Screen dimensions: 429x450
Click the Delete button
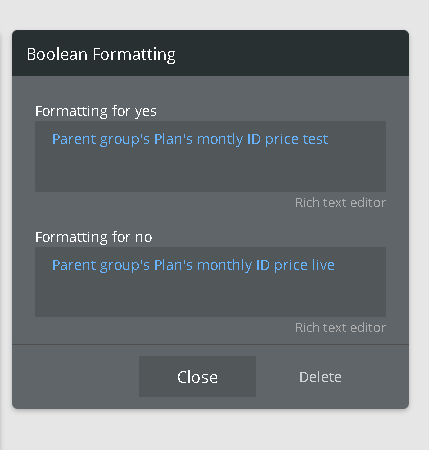pyautogui.click(x=320, y=377)
